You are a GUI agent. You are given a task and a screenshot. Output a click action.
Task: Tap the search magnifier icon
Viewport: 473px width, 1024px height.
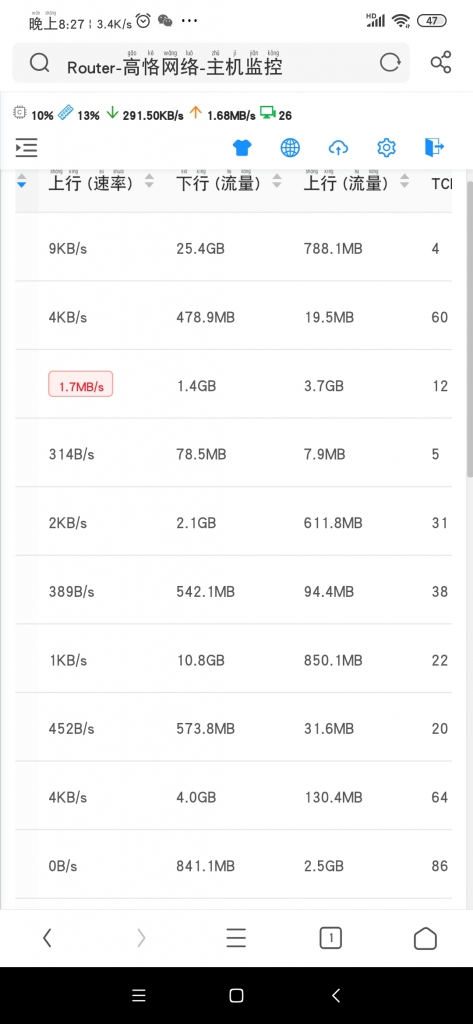click(x=39, y=63)
